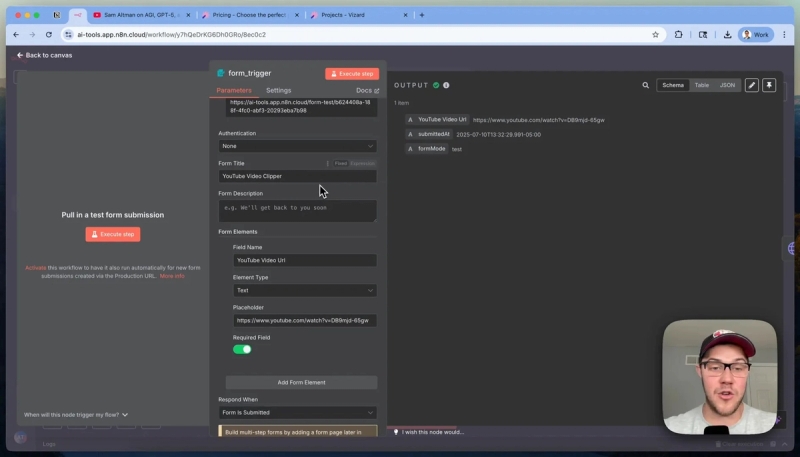This screenshot has height=457, width=800.
Task: Open the Settings tab
Action: pyautogui.click(x=279, y=90)
